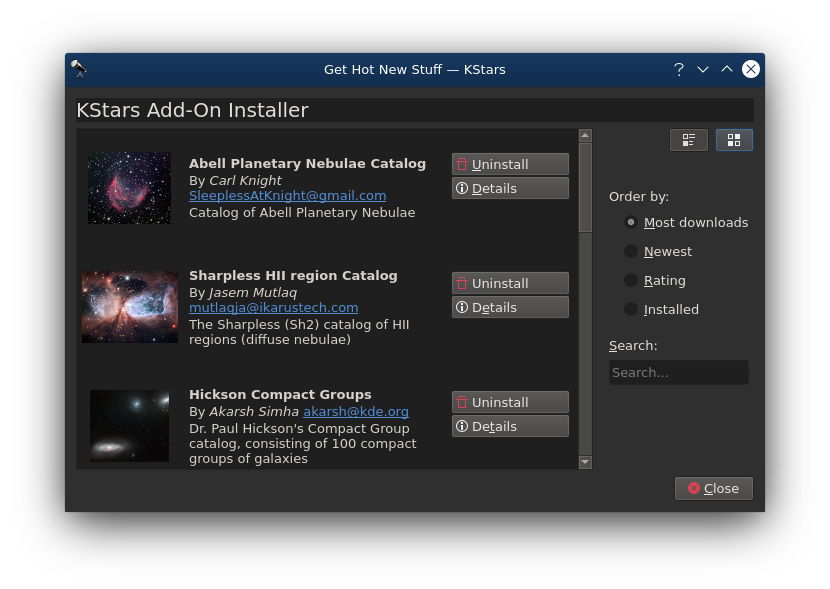Click the author name Carl Knight
830x589 pixels.
(245, 180)
